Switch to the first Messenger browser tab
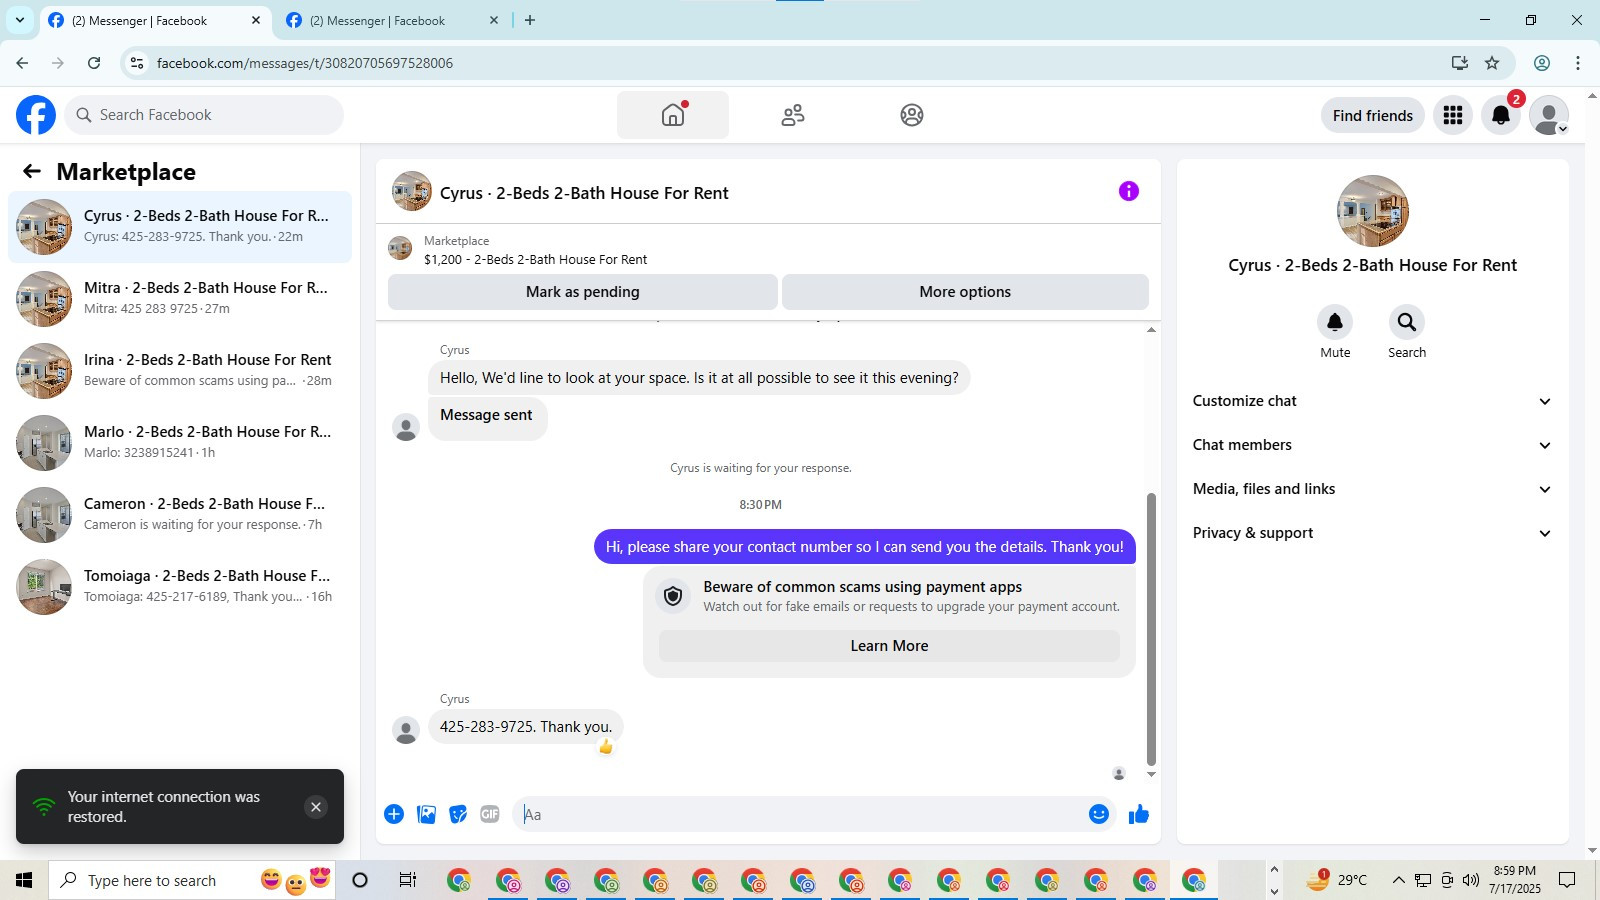 pos(155,20)
